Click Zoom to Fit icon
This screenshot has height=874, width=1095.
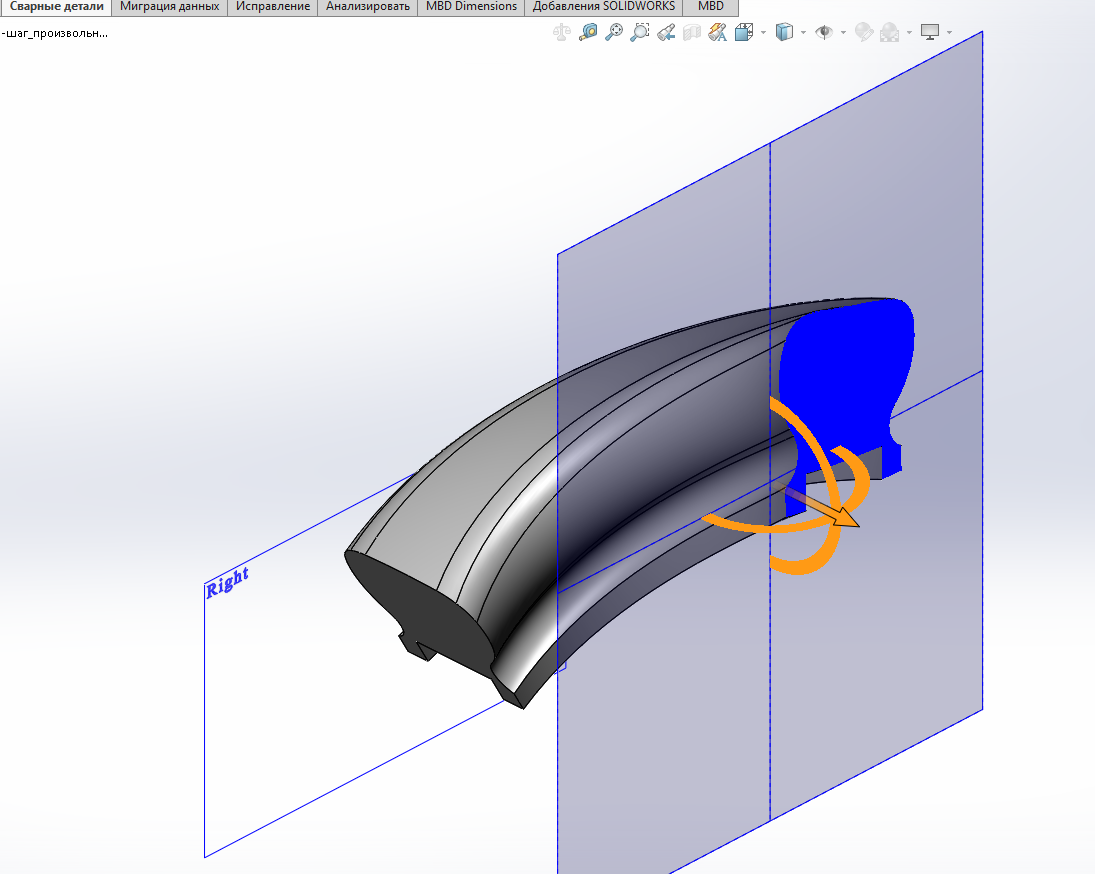[x=614, y=32]
